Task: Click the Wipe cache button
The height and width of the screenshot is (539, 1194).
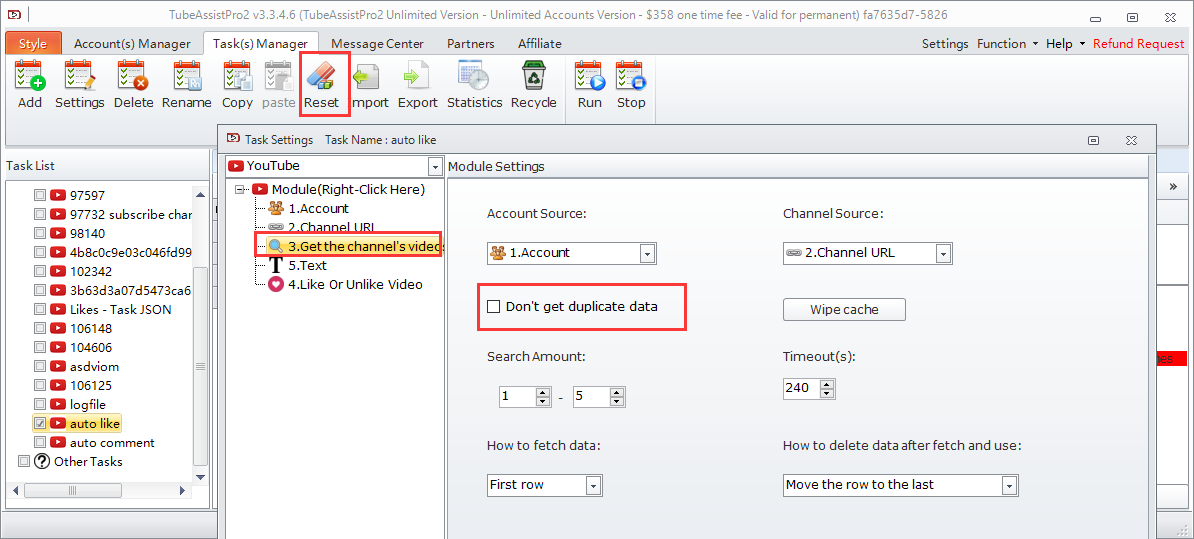Action: pos(844,310)
